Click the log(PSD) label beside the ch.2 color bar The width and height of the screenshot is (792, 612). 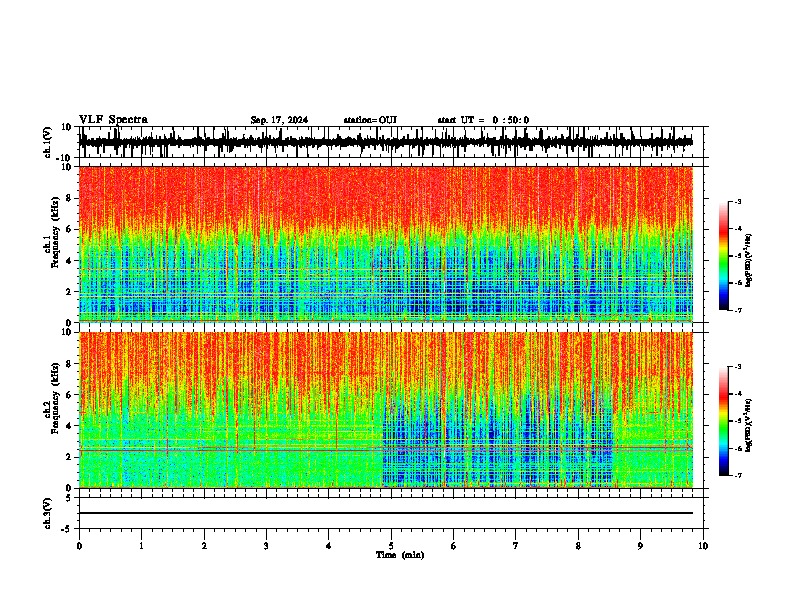click(749, 425)
